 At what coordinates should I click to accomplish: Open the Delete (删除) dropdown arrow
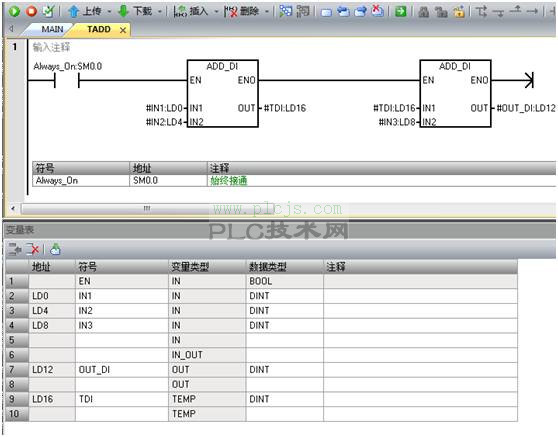tap(267, 12)
